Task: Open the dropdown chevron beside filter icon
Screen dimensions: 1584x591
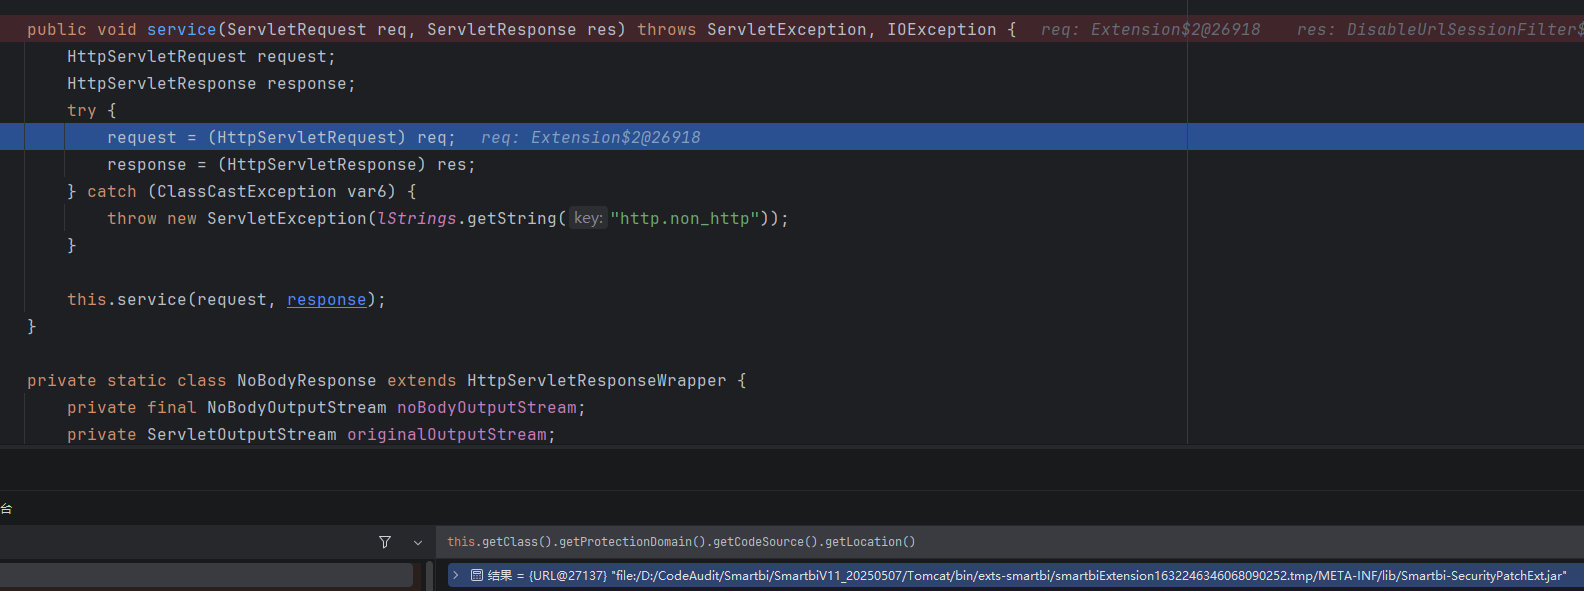Action: [418, 543]
